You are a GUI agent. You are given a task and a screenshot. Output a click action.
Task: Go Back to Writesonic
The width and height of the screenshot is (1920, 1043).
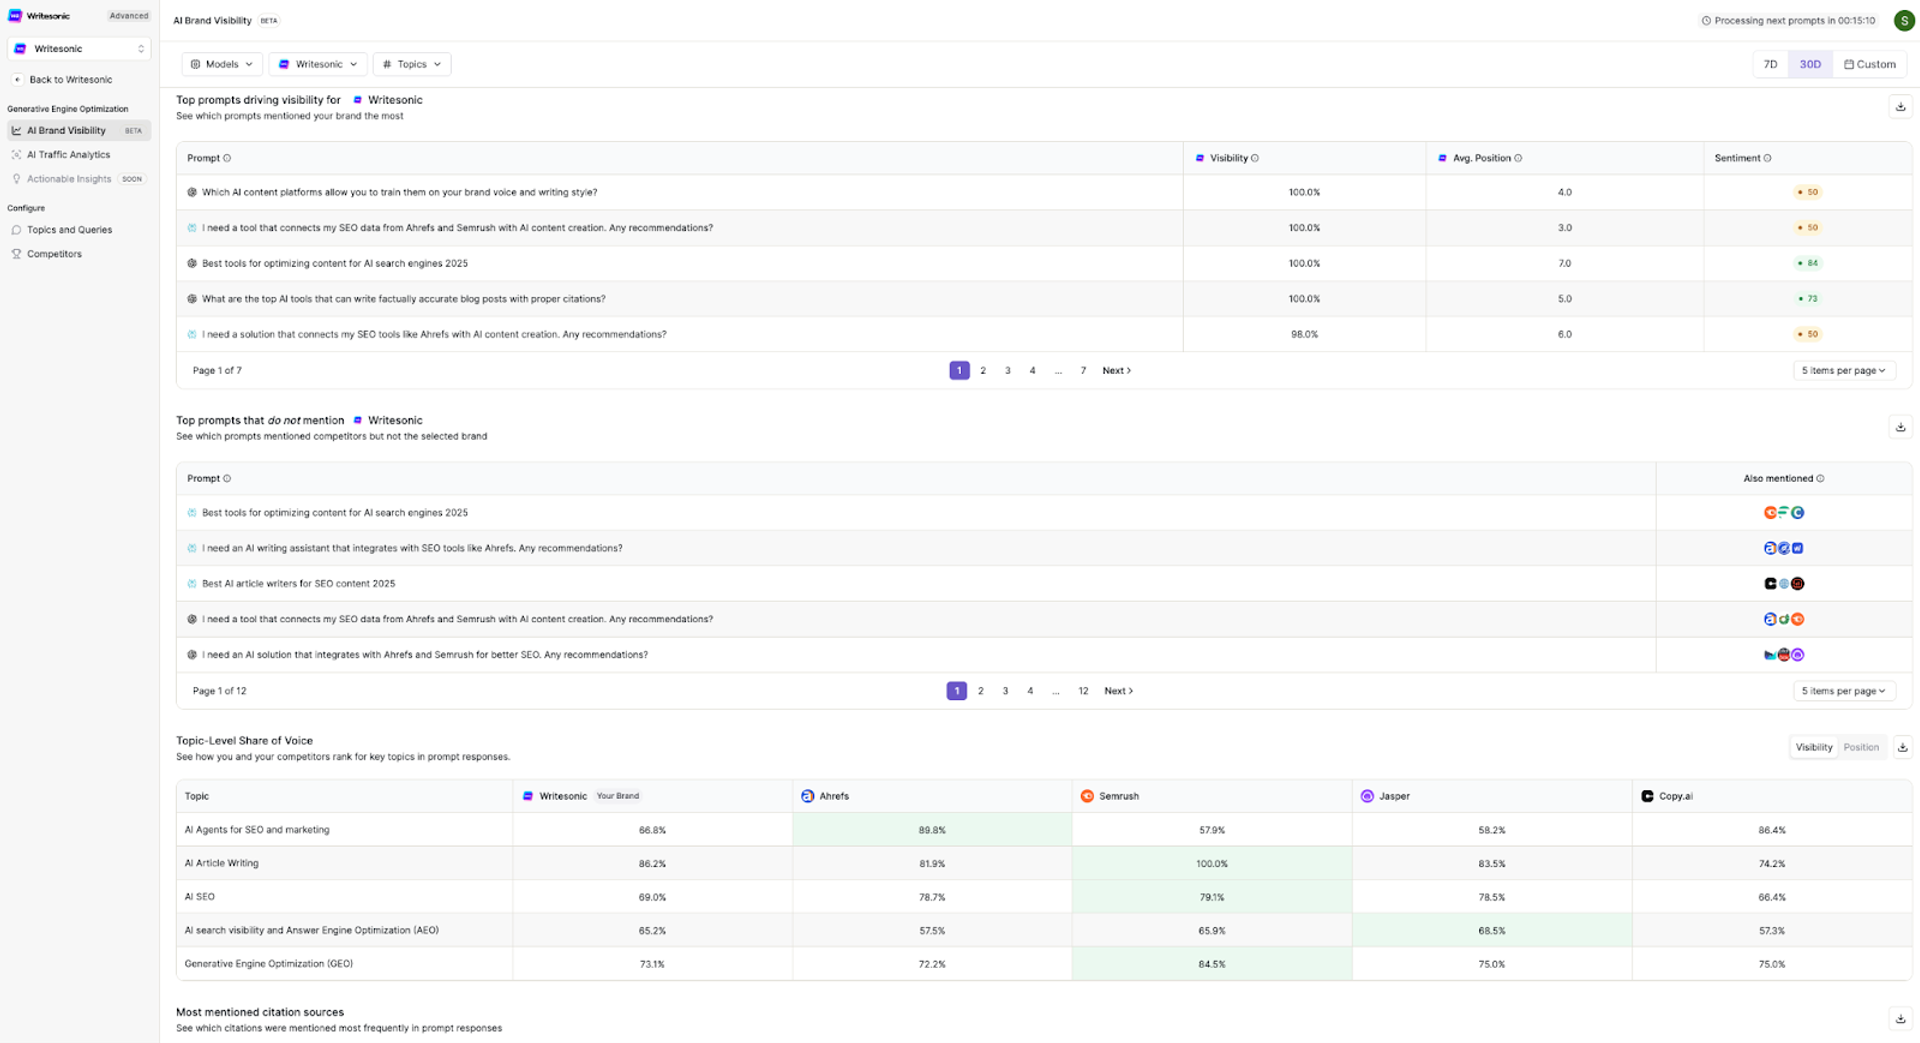pos(70,79)
